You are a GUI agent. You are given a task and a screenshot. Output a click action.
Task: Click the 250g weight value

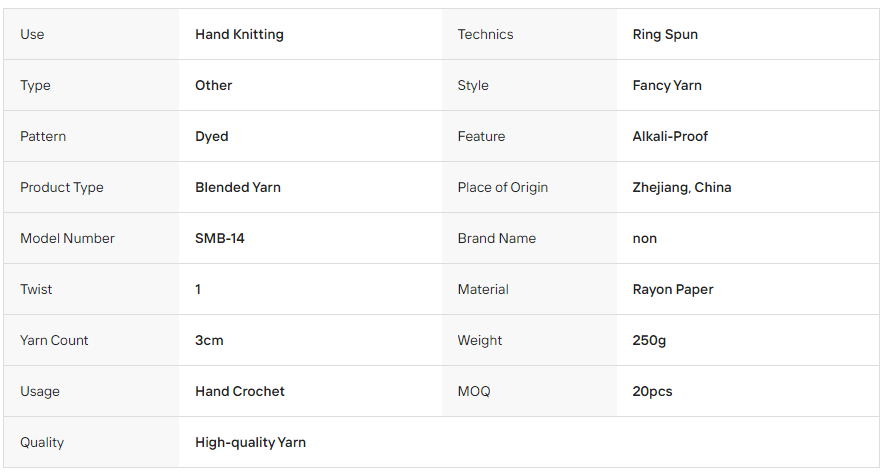(649, 341)
